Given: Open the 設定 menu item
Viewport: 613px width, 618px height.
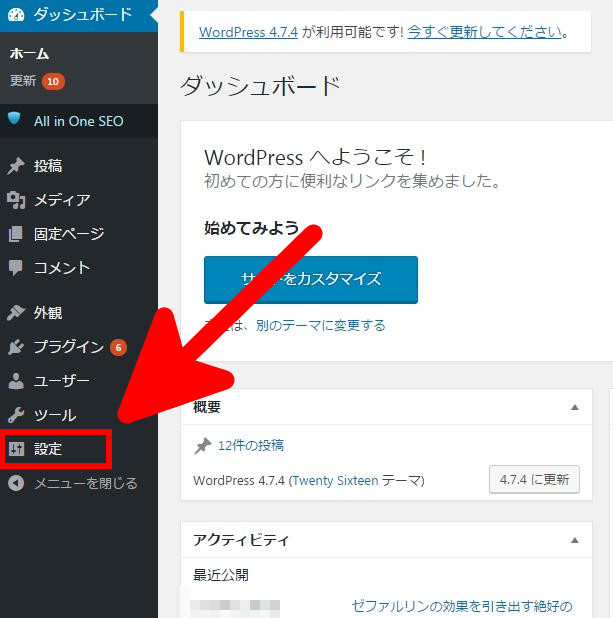Looking at the screenshot, I should 48,449.
